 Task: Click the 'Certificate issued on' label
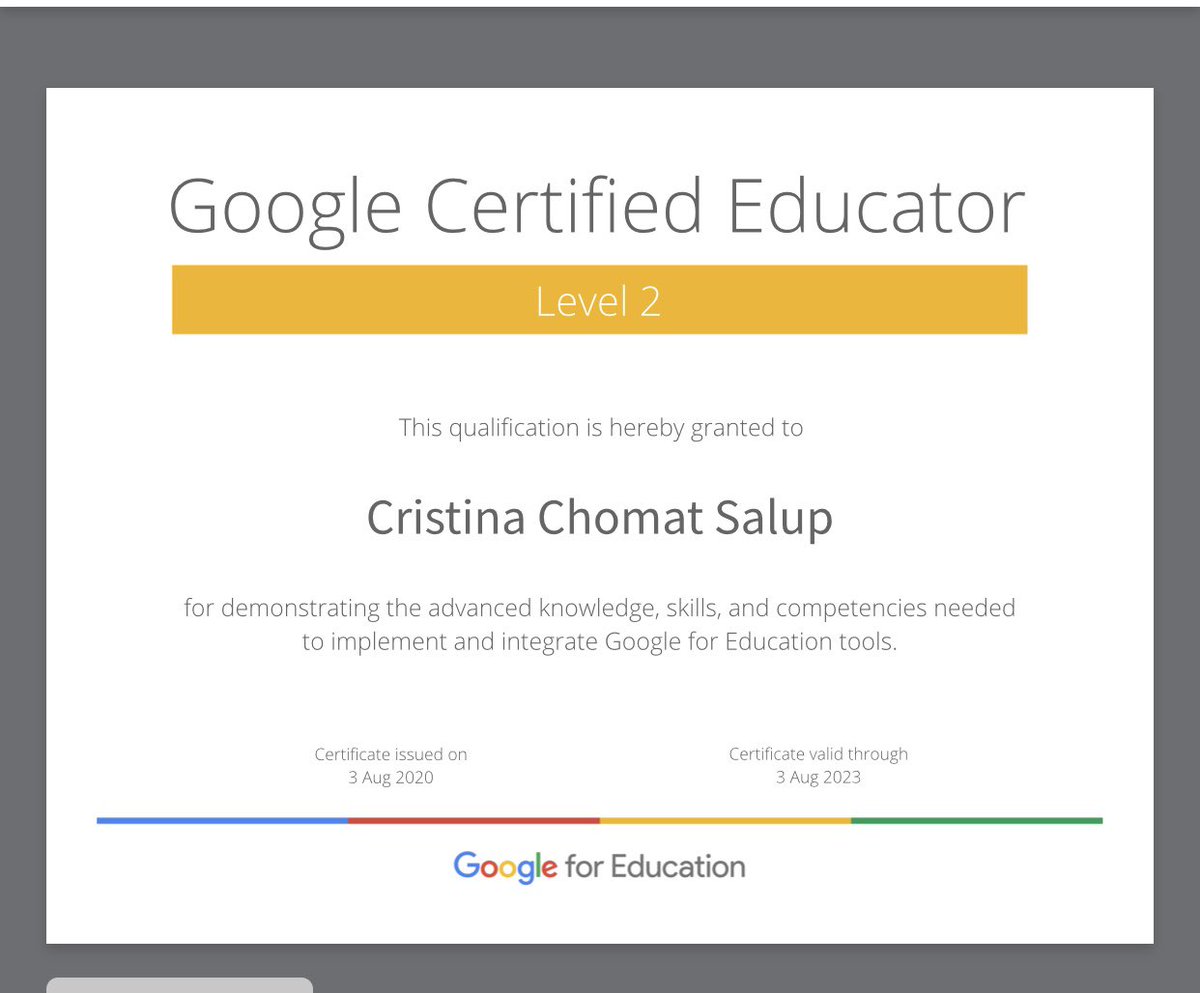point(391,754)
